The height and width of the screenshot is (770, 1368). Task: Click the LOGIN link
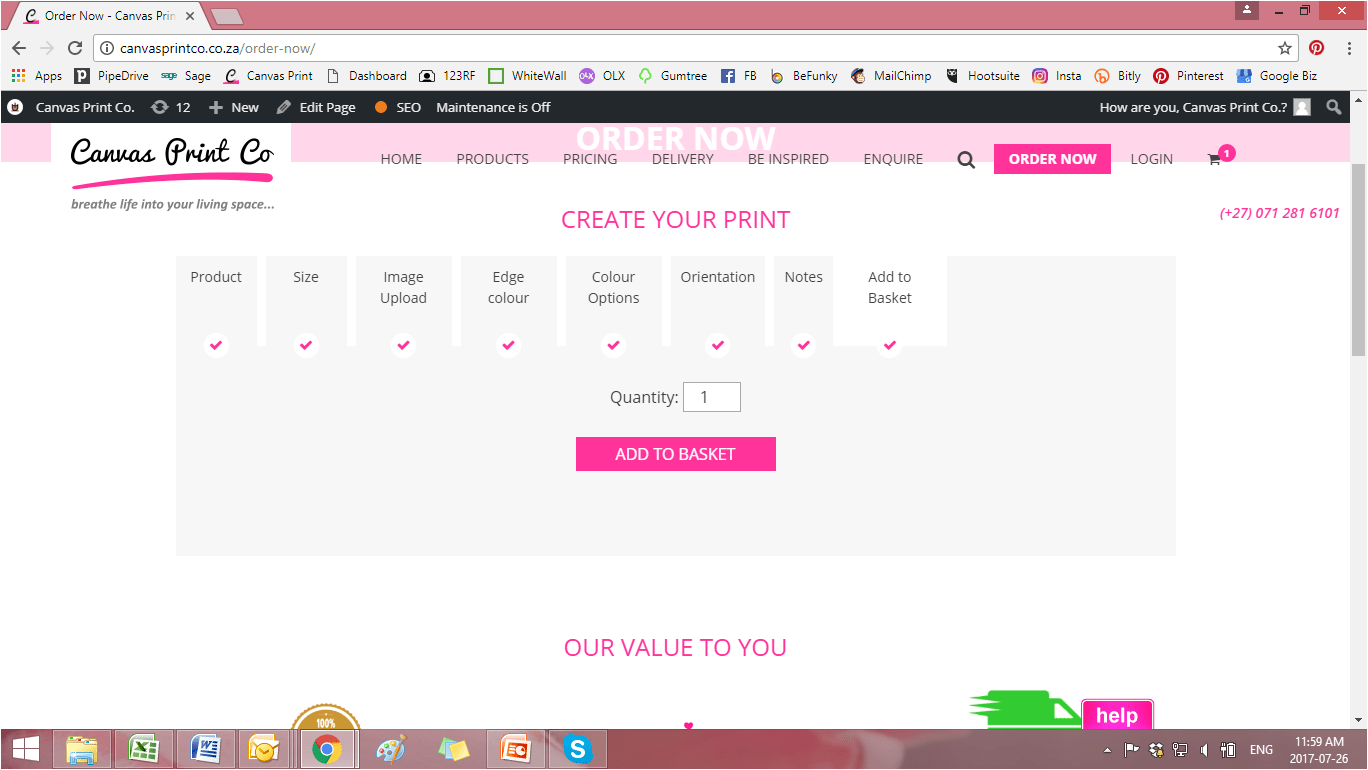click(x=1152, y=159)
